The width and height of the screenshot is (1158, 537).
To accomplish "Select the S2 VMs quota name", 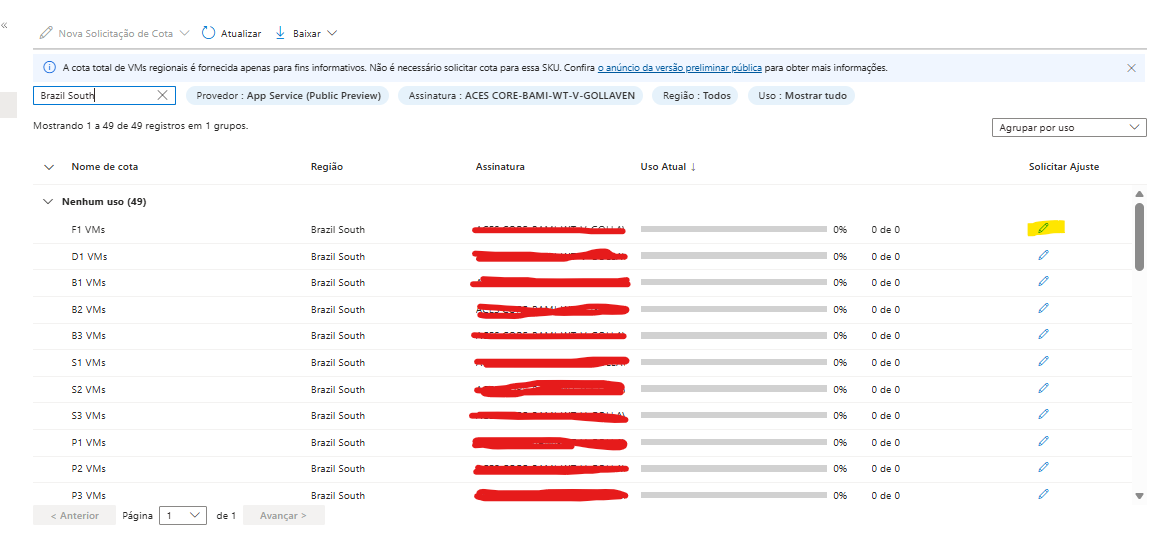I will [x=89, y=389].
